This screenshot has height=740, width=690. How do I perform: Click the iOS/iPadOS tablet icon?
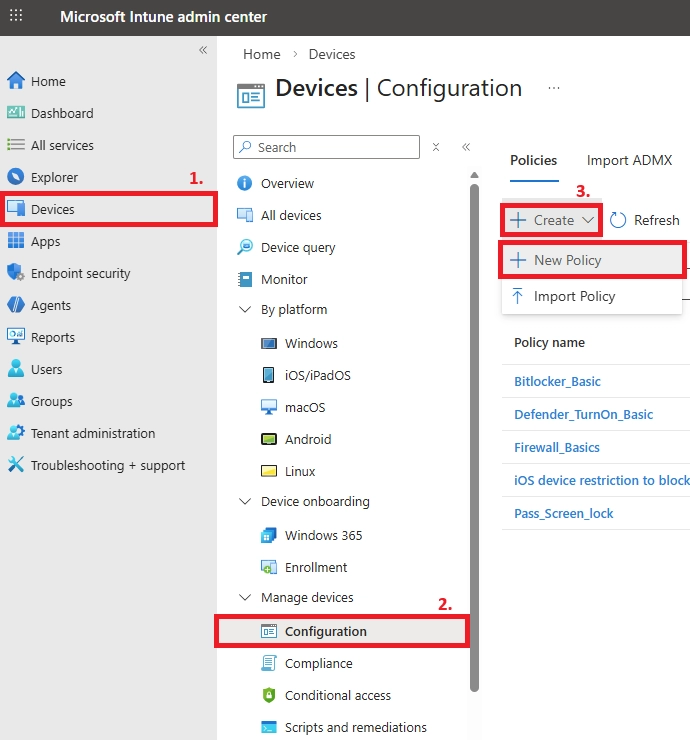pyautogui.click(x=269, y=375)
